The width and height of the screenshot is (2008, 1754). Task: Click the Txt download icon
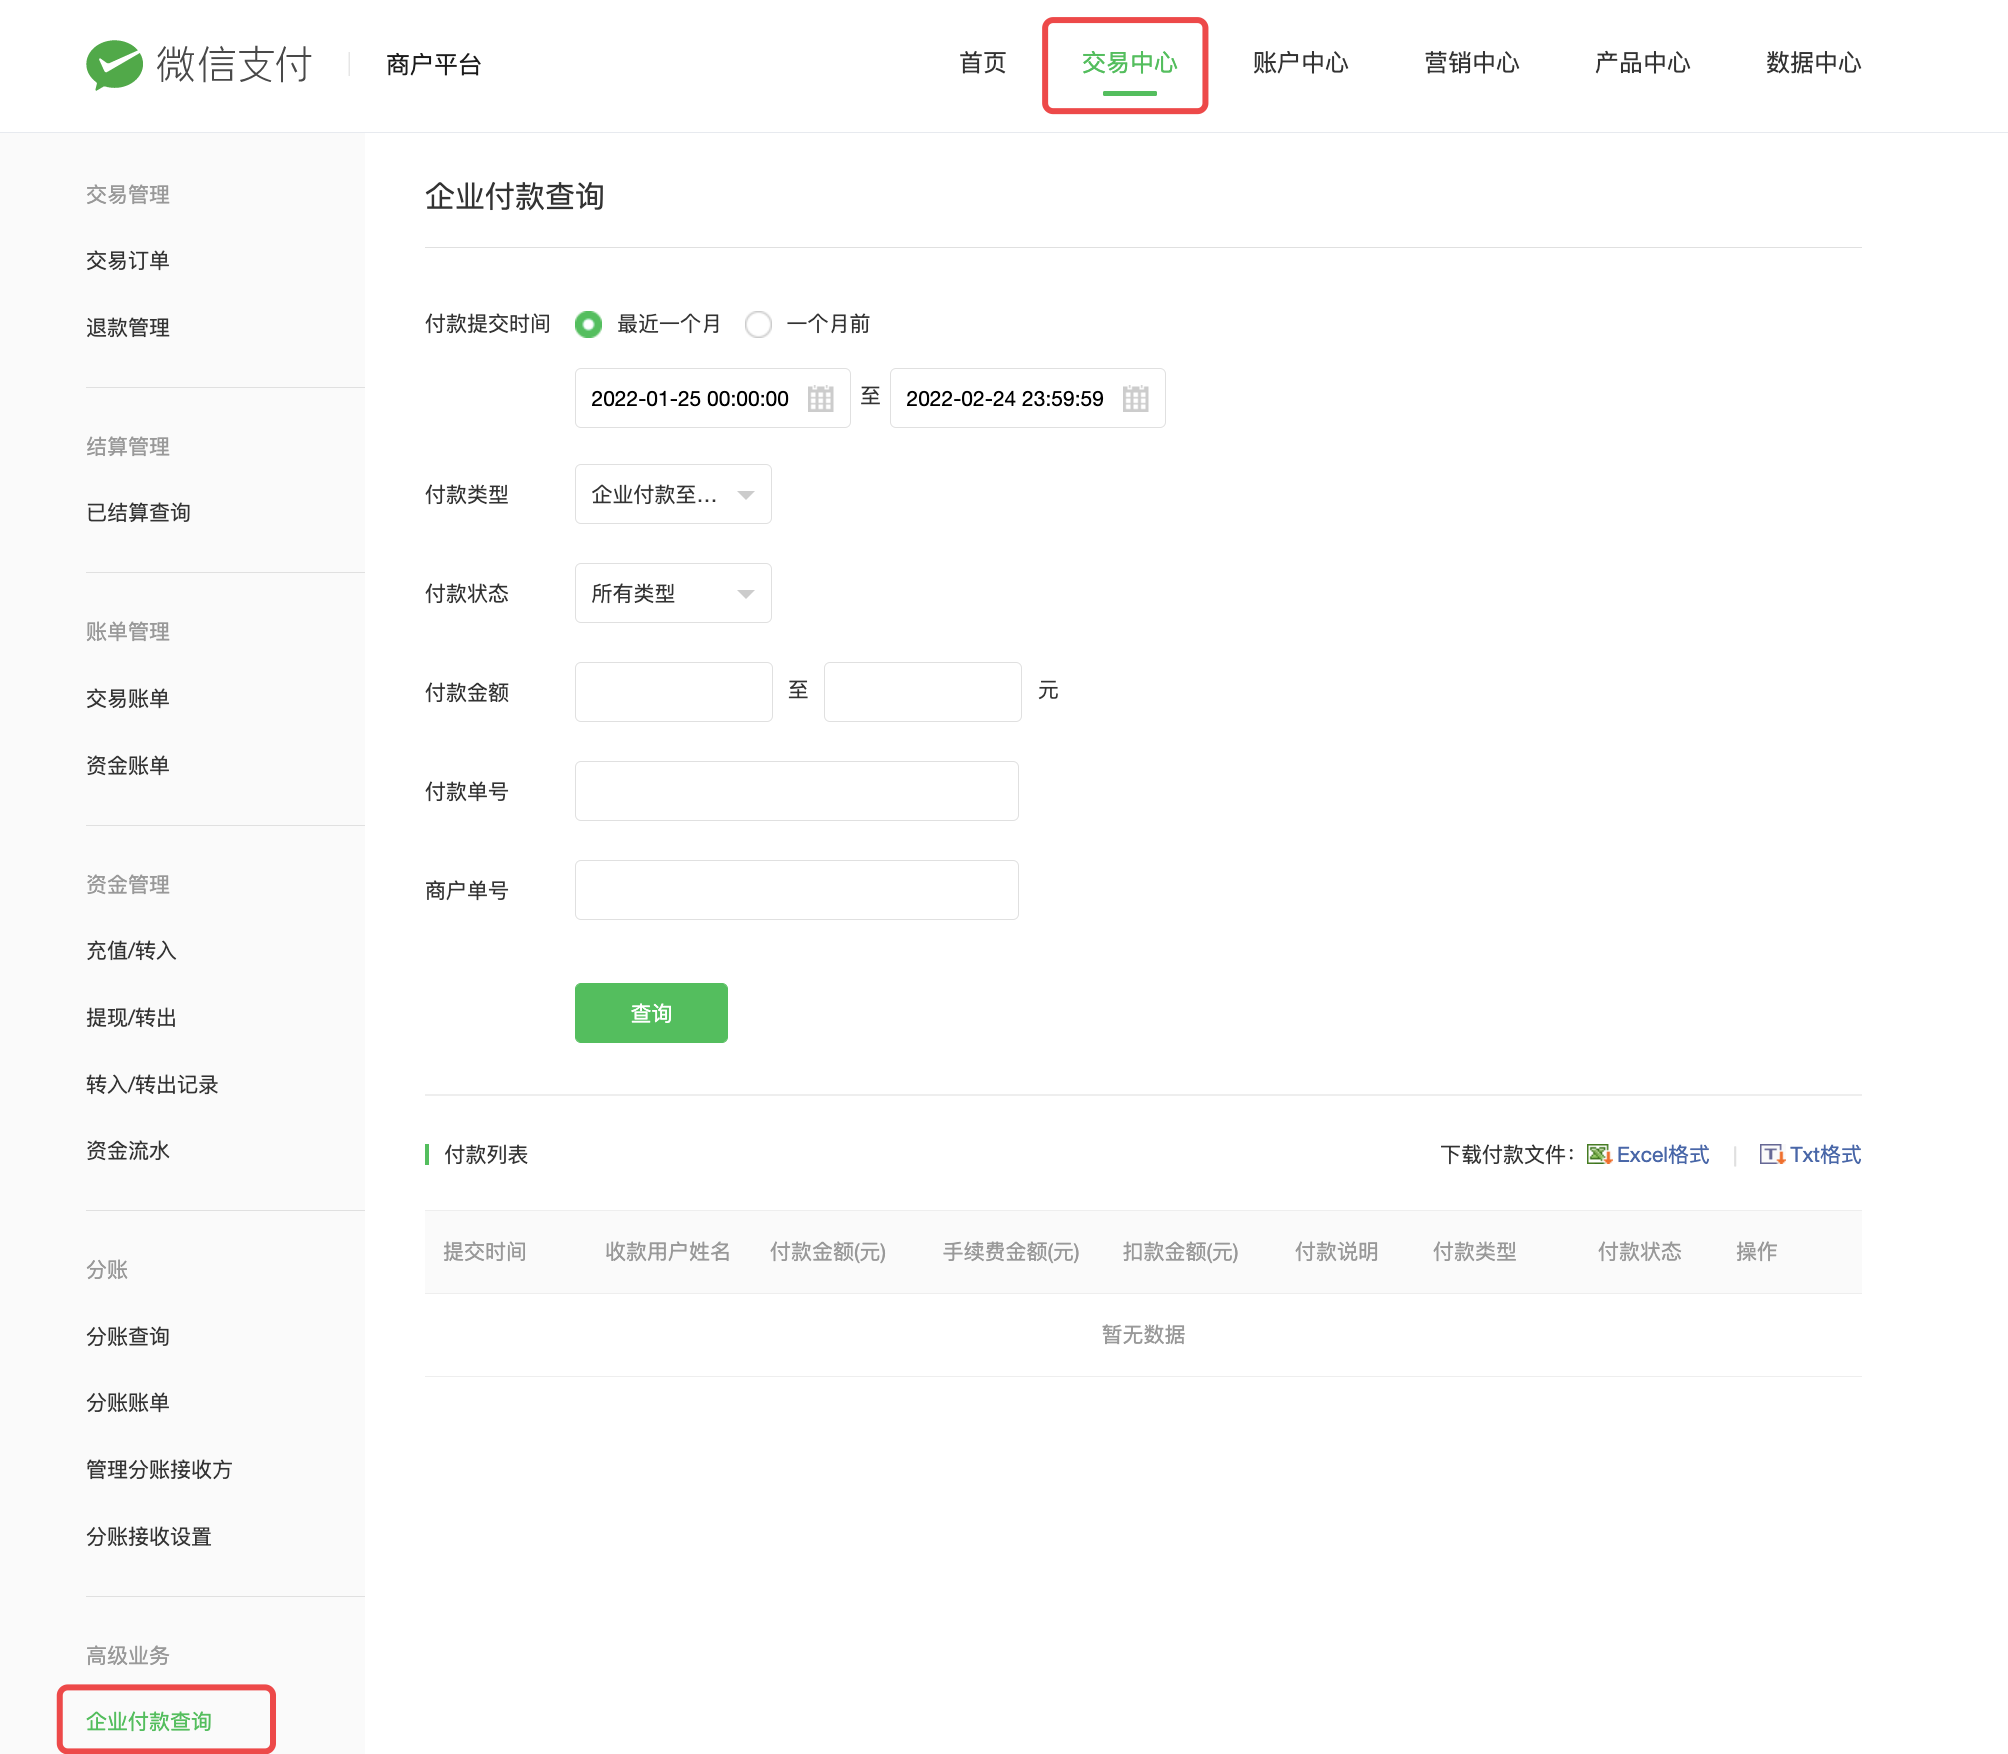(x=1771, y=1155)
